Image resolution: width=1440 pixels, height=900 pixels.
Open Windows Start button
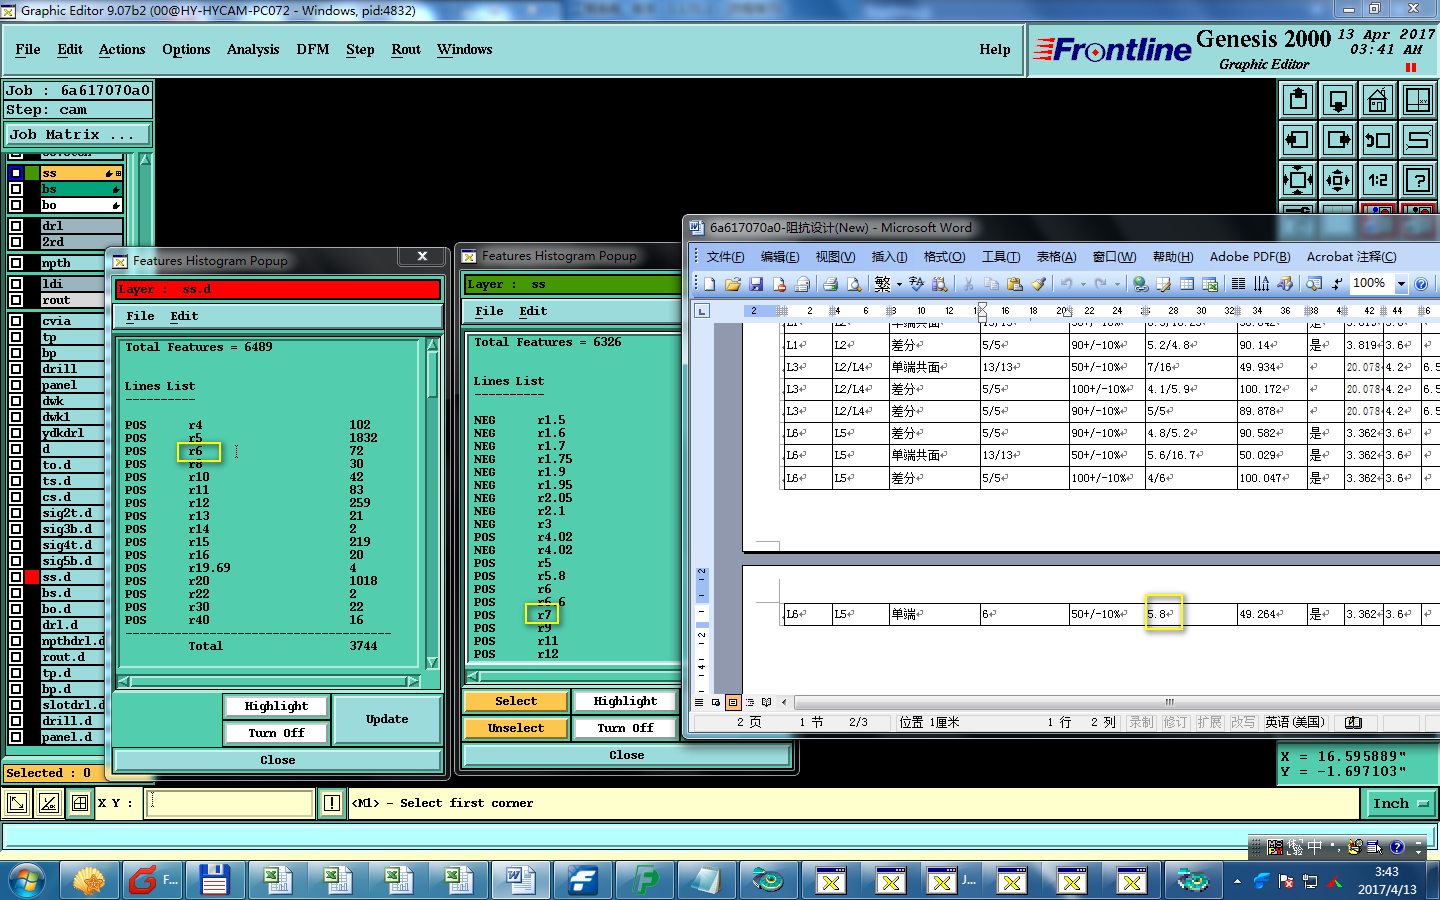(x=27, y=880)
